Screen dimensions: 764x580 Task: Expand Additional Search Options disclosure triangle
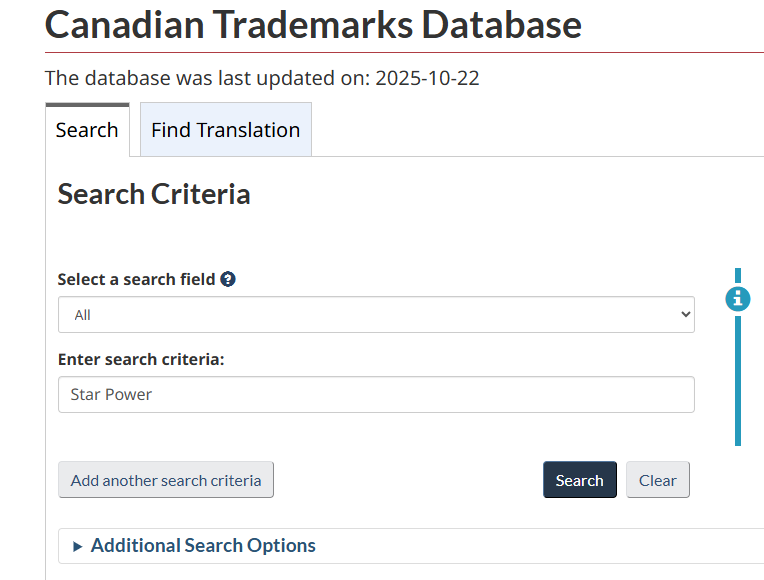78,547
